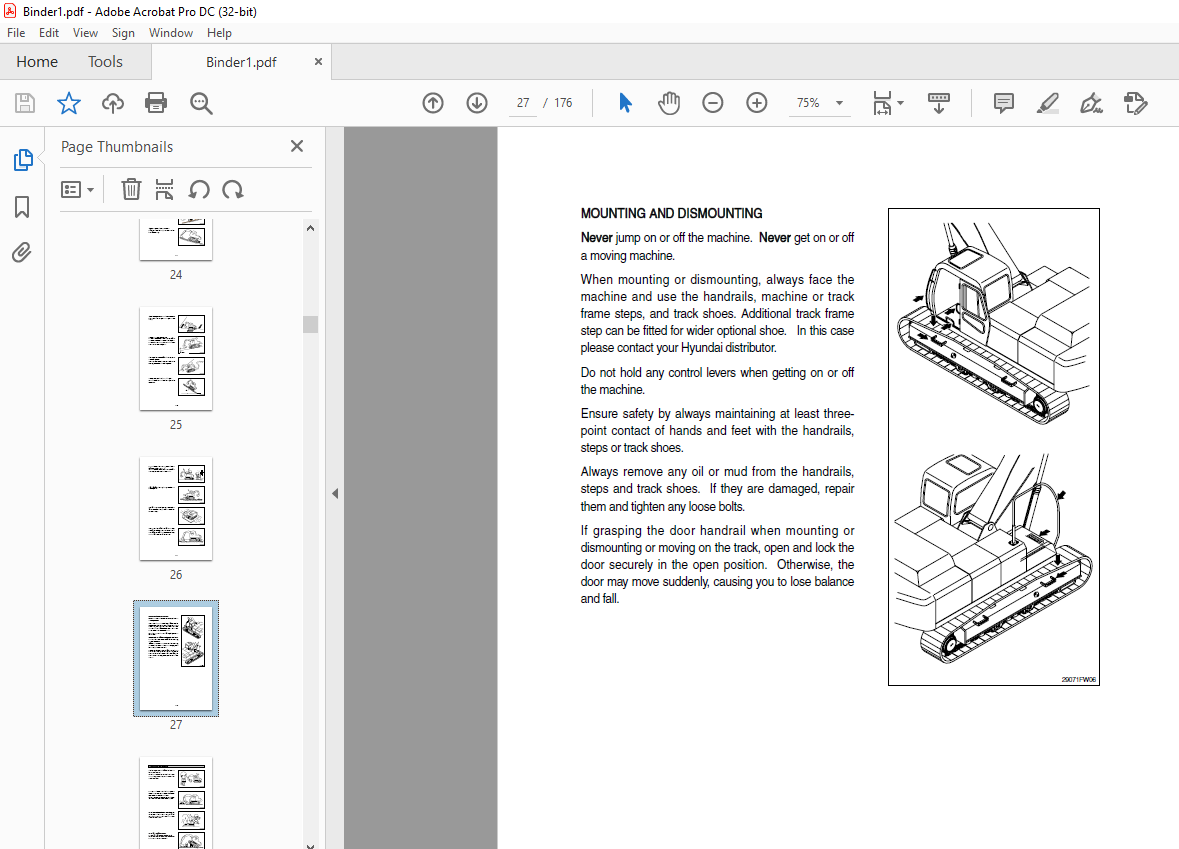Toggle the Bookmarks pane
Image resolution: width=1179 pixels, height=849 pixels.
[22, 207]
